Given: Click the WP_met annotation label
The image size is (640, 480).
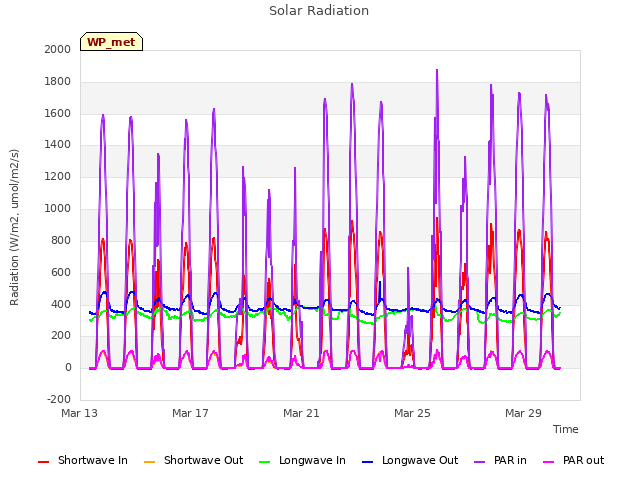Looking at the screenshot, I should click(x=111, y=42).
